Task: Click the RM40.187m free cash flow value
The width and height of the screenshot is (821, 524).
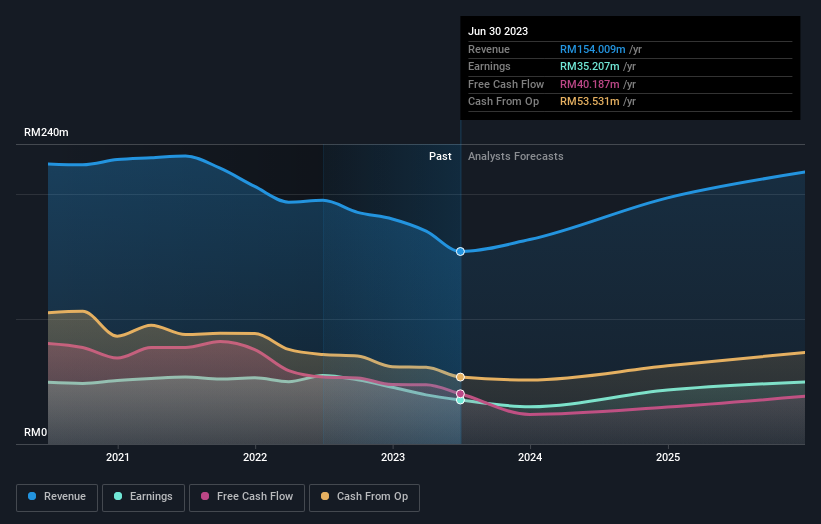Action: [x=590, y=84]
